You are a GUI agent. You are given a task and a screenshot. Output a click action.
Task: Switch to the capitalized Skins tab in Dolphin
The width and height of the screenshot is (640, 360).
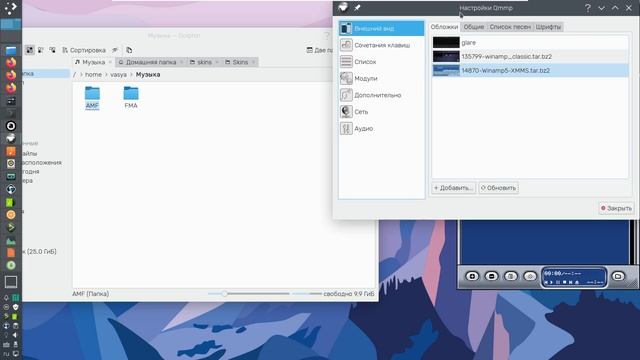[240, 62]
